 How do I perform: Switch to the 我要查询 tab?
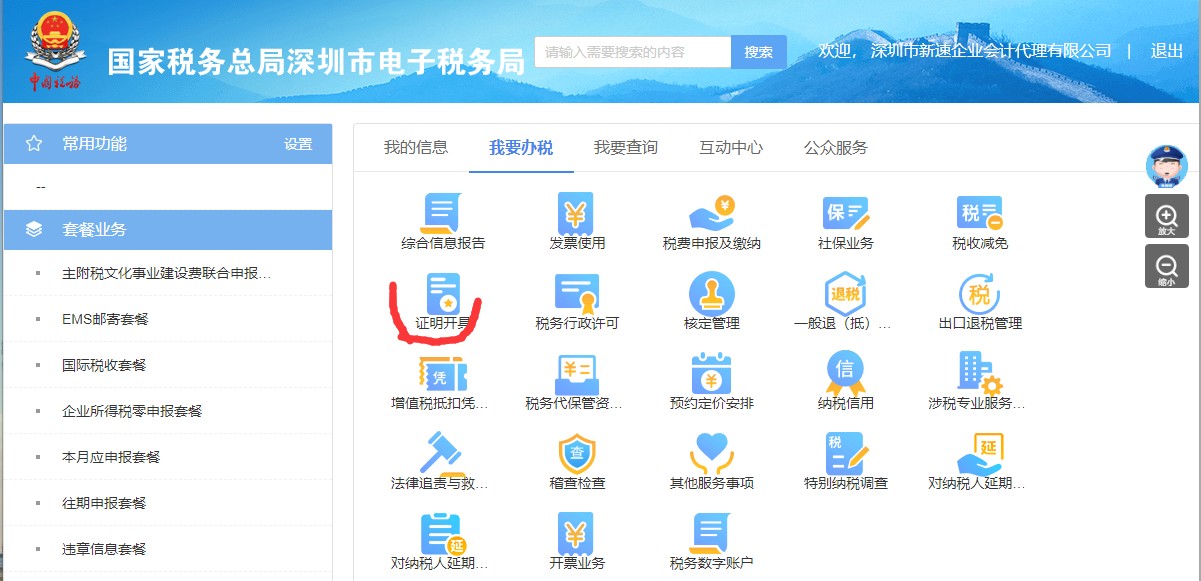click(x=626, y=148)
